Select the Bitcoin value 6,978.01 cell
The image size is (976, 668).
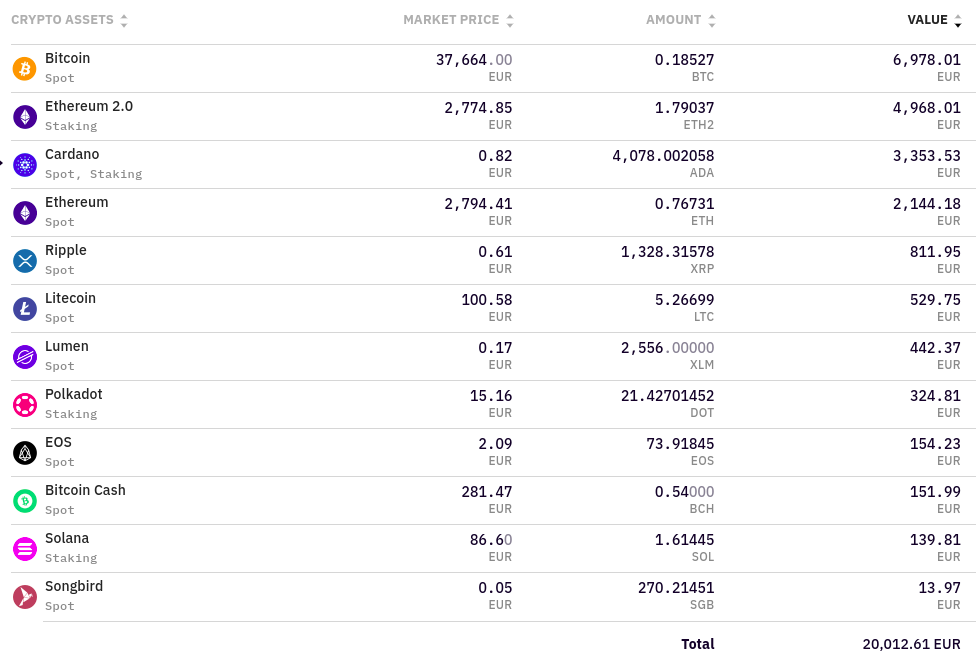(x=926, y=60)
